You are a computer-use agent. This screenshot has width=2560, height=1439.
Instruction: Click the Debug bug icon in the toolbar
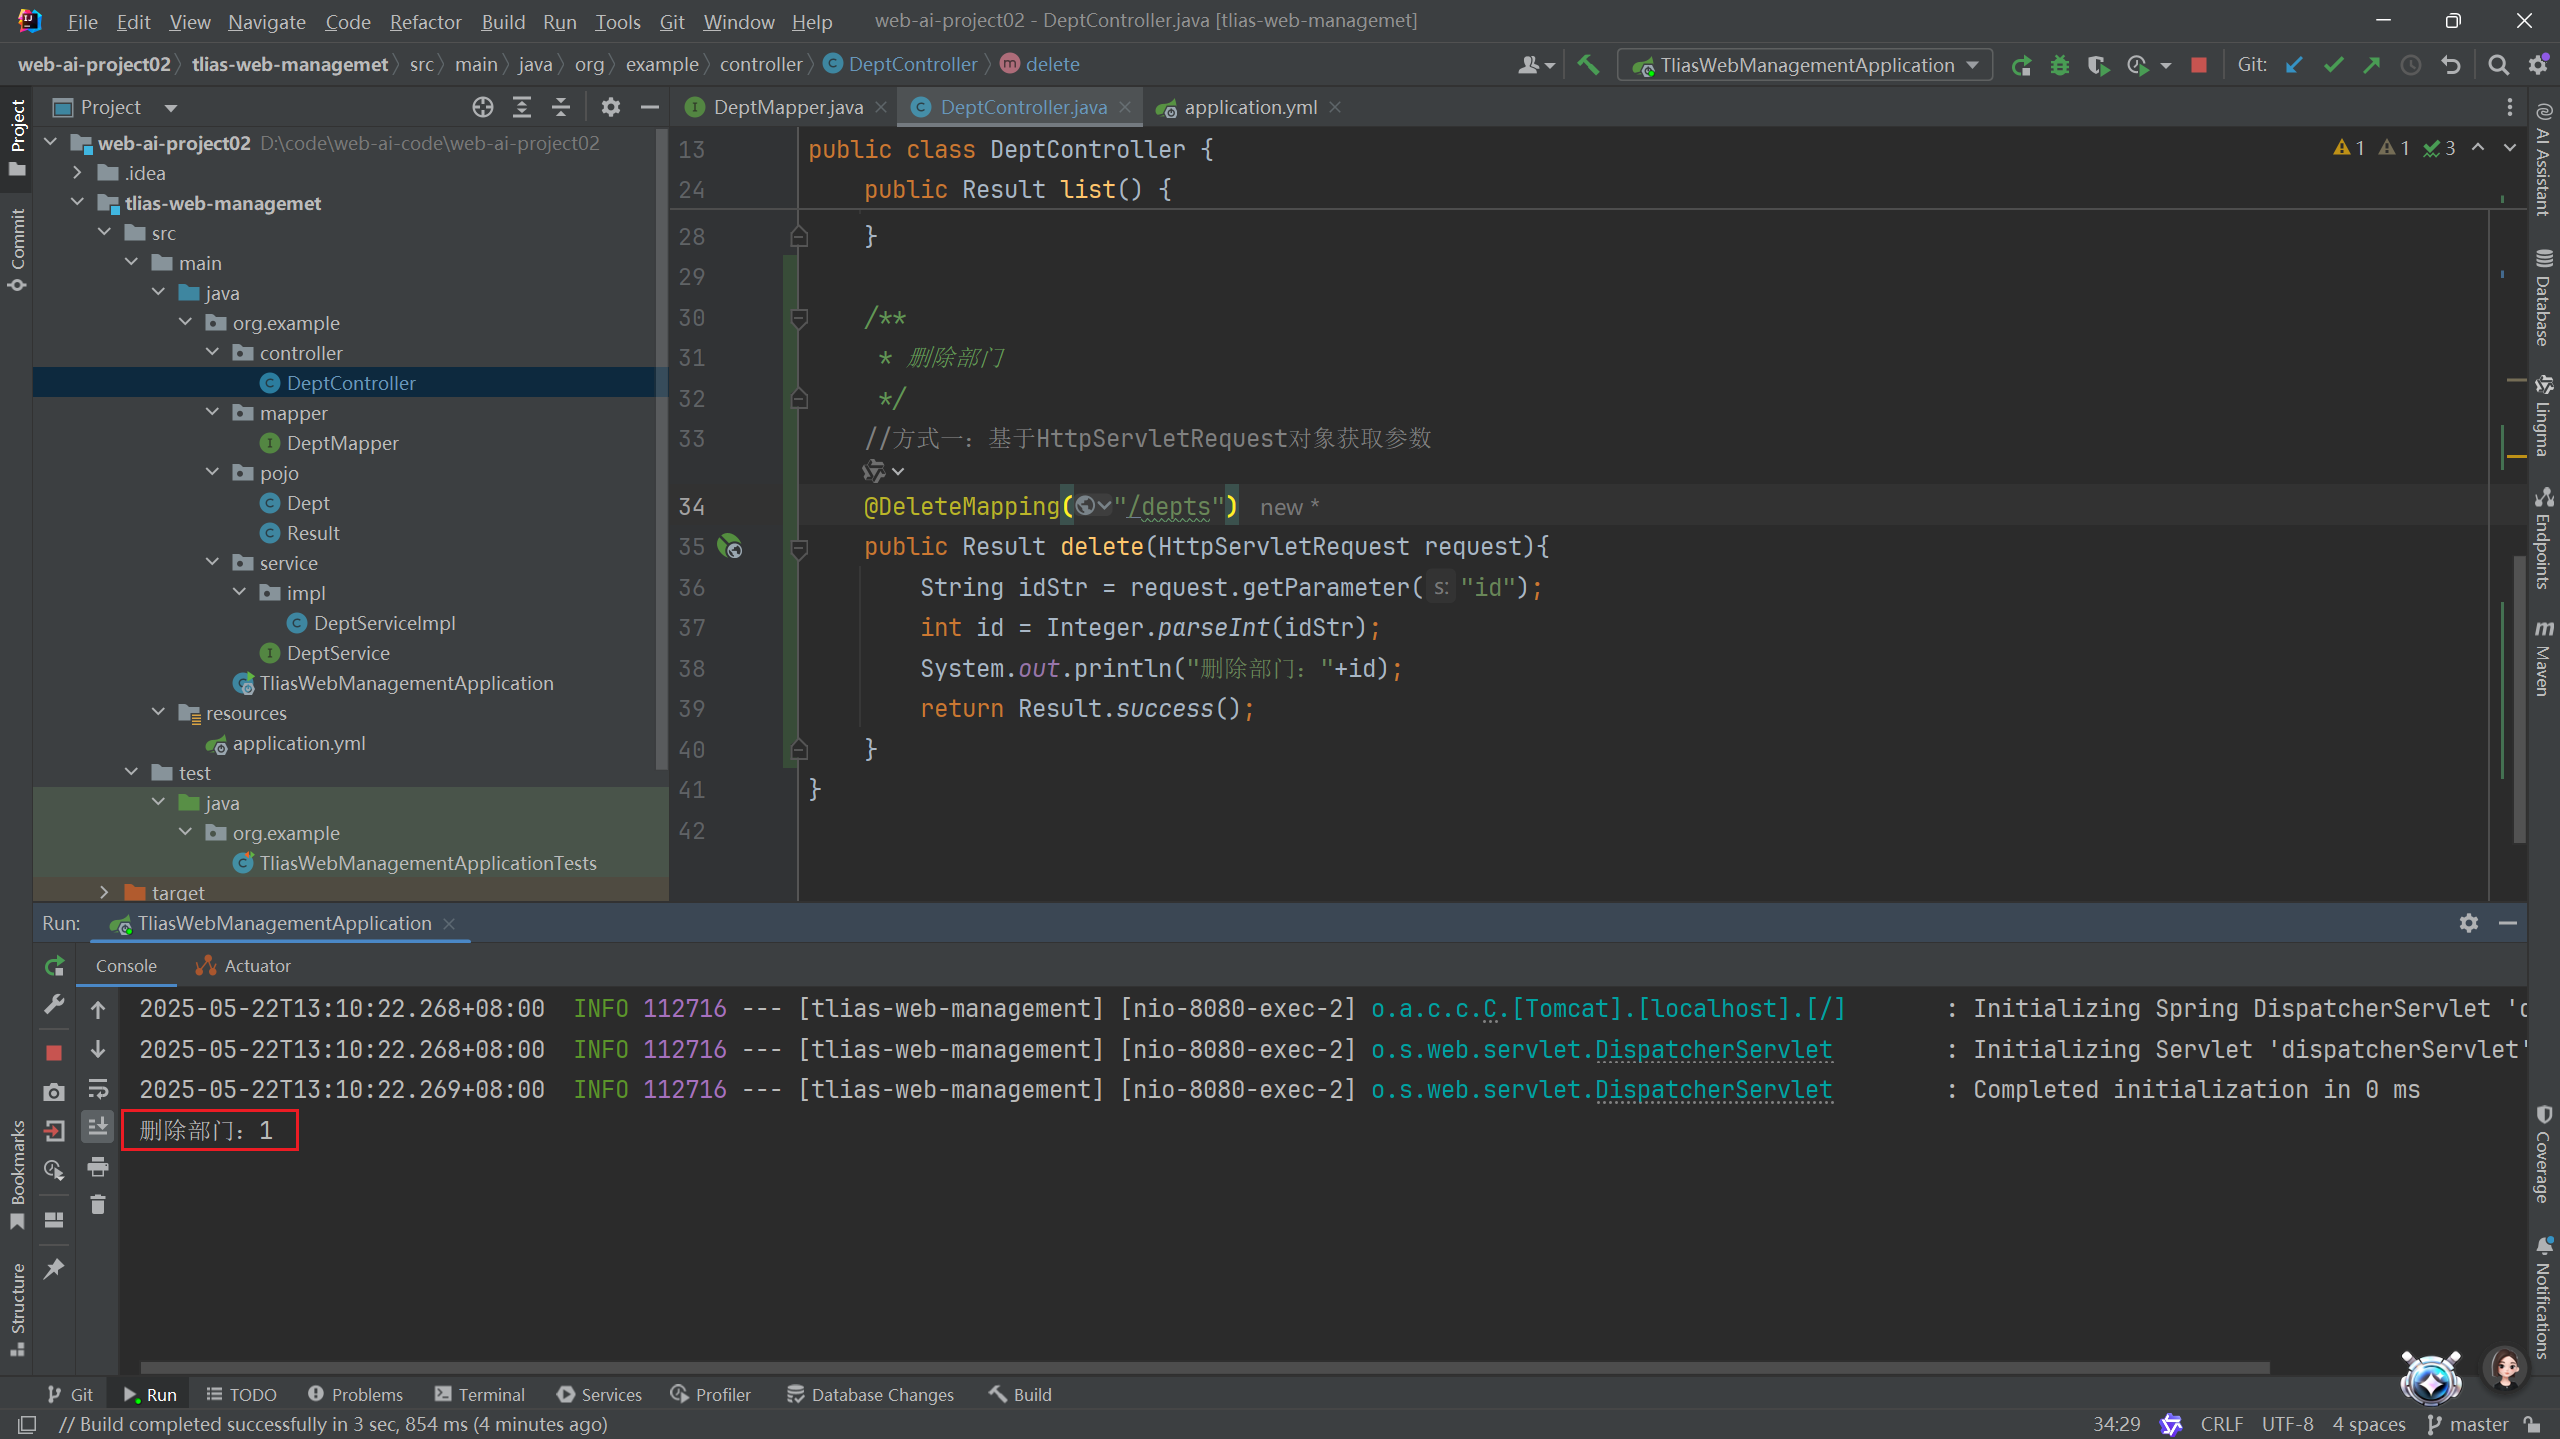(x=2060, y=65)
